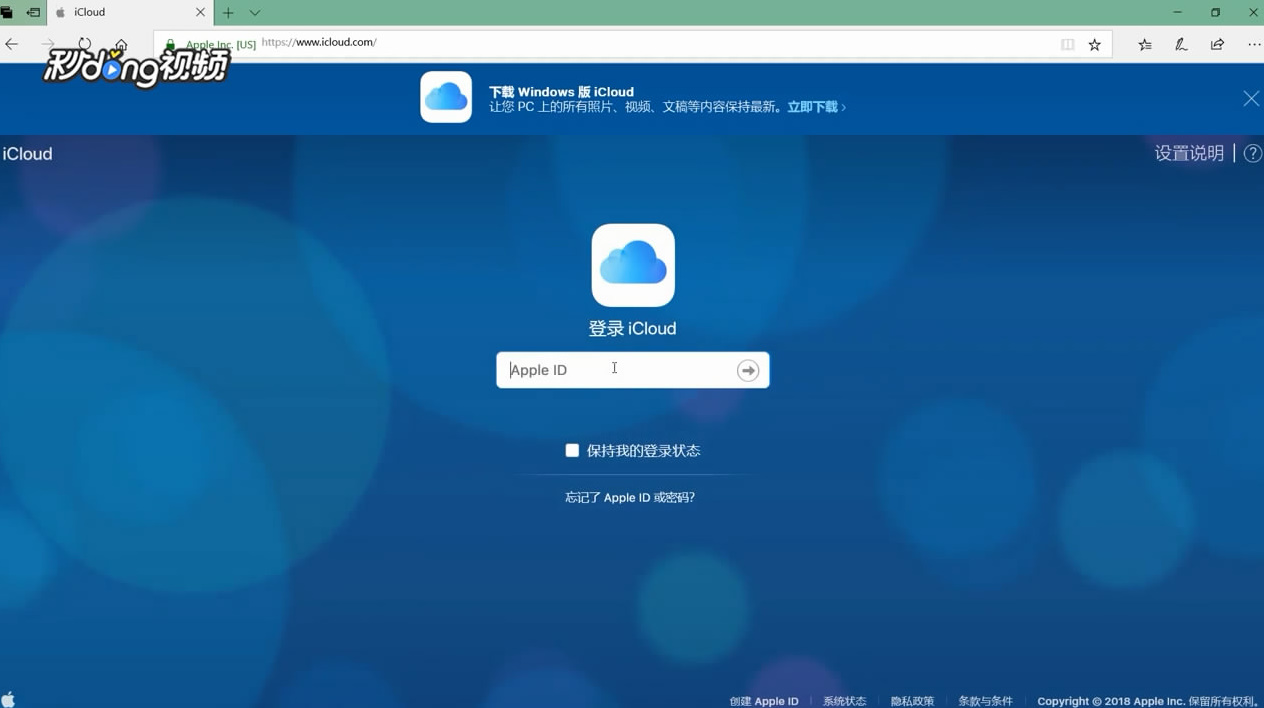Close the iCloud browser tab
This screenshot has width=1264, height=708.
click(x=200, y=13)
